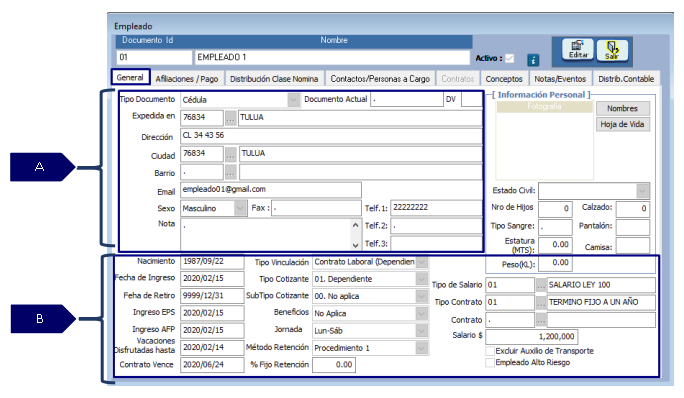
Task: Click the Documento Actual field
Action: [x=407, y=100]
